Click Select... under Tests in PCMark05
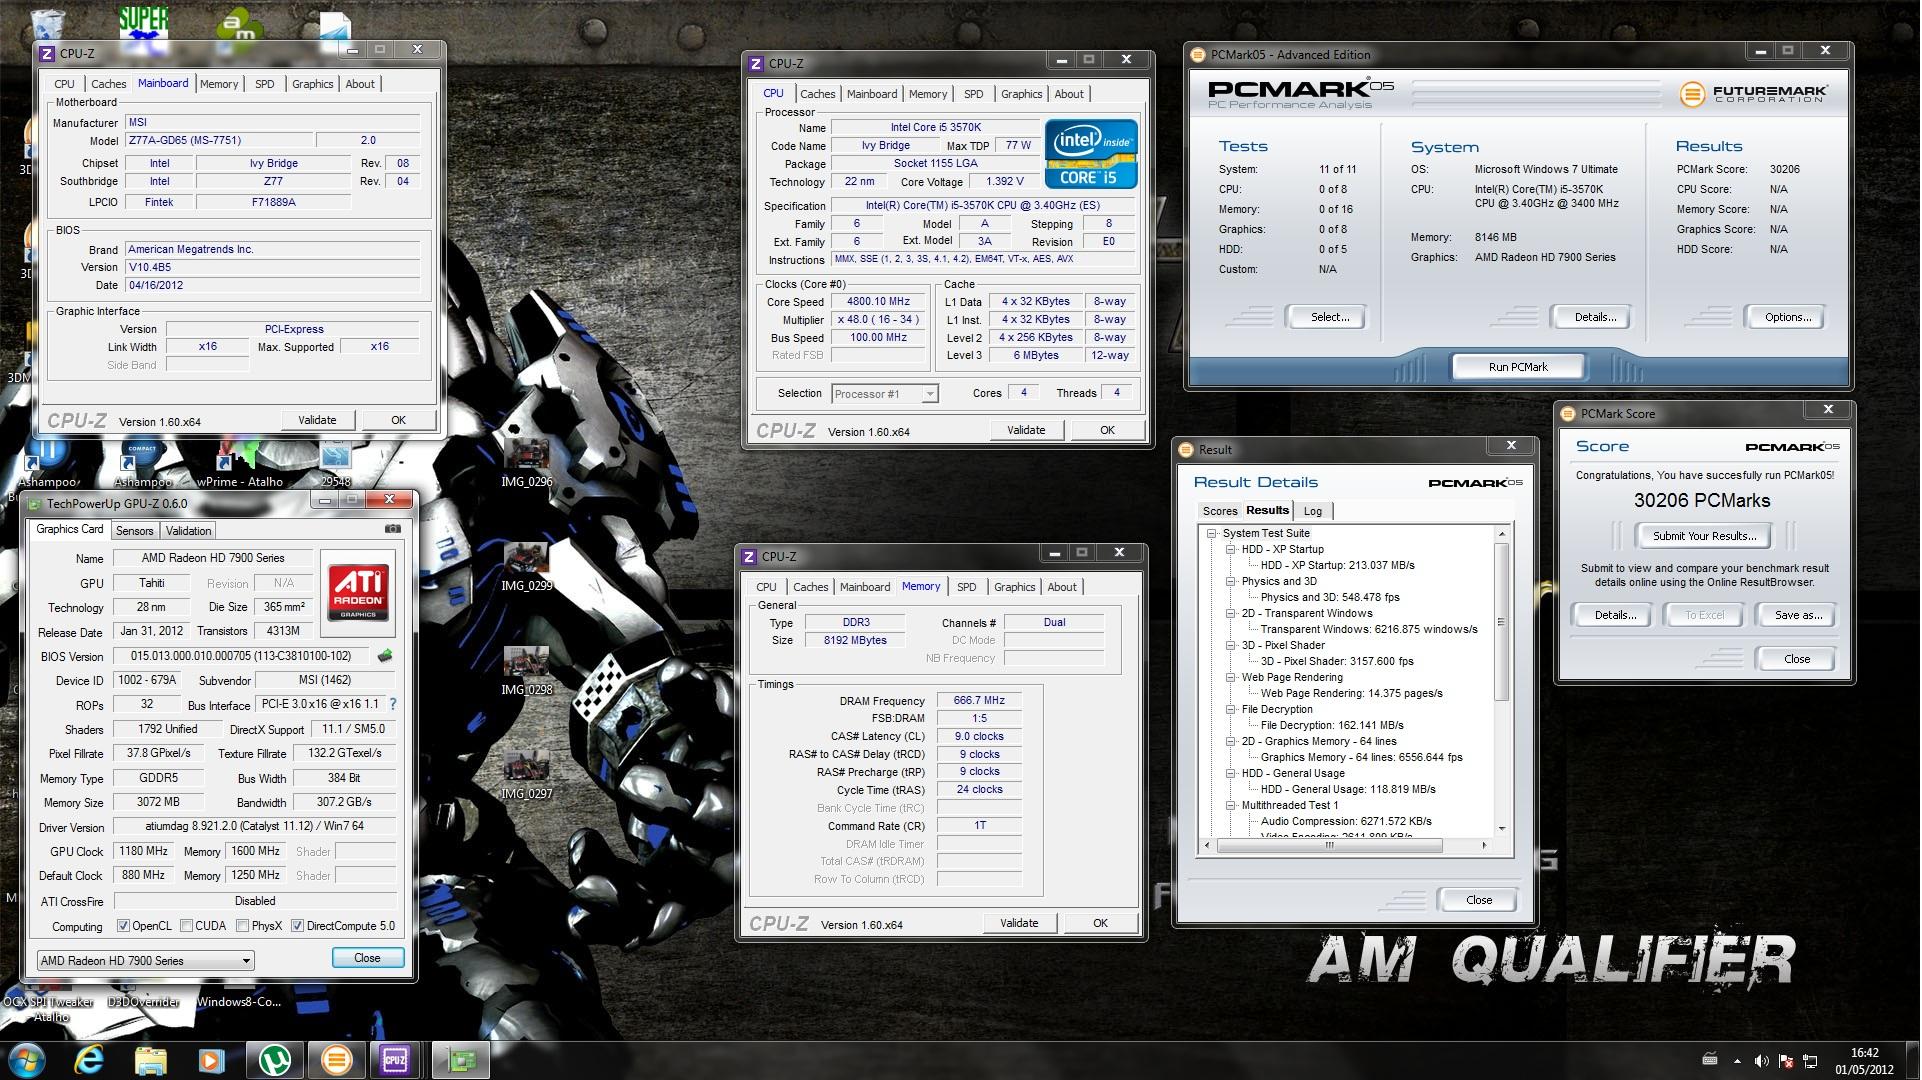Screen dimensions: 1922x1080 pos(1329,317)
